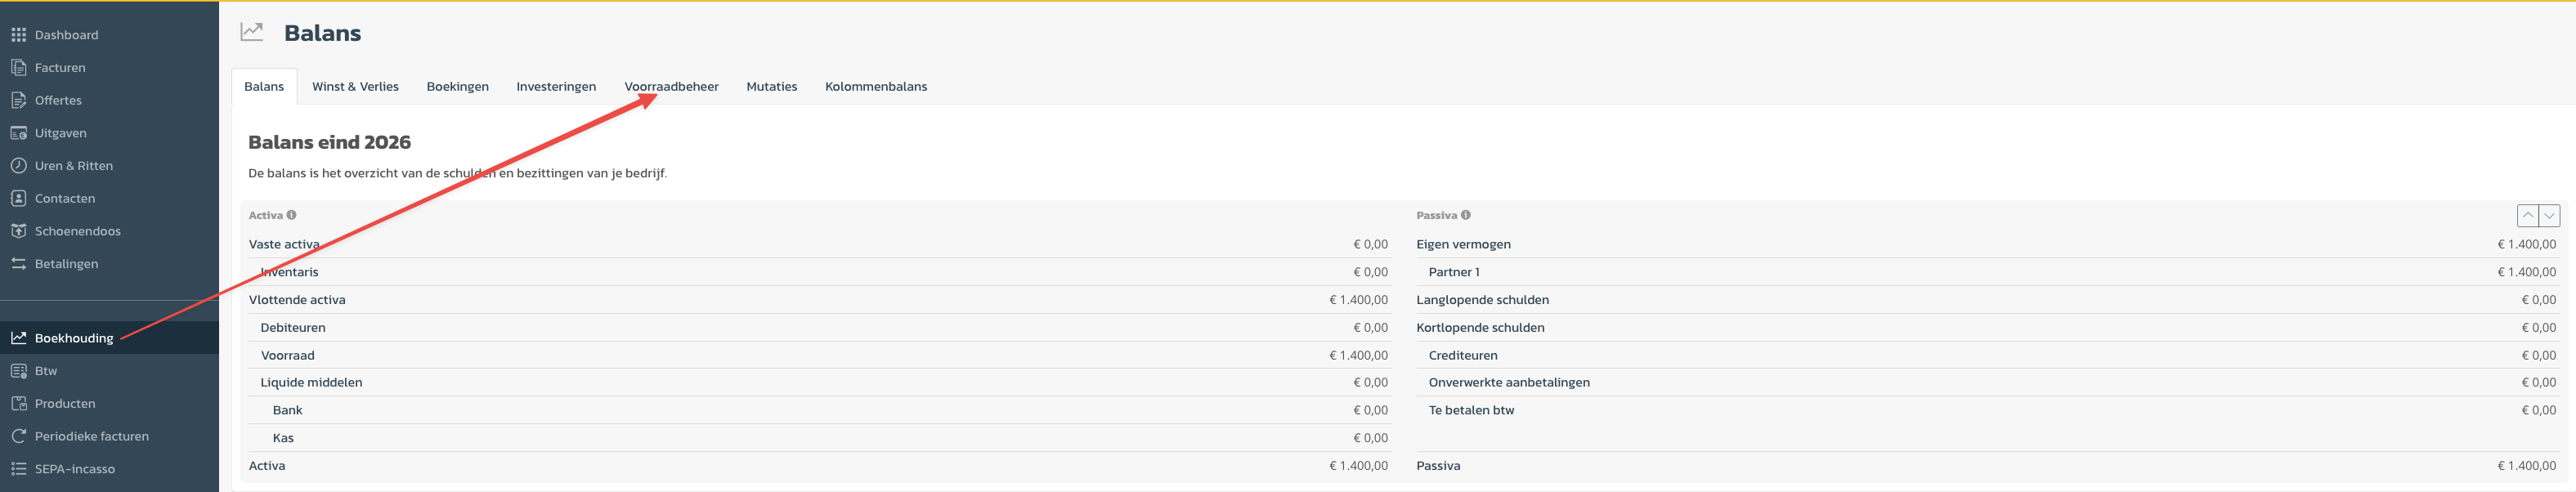Open the Offertes sidebar link
Screen dimensions: 2576x492
[x=58, y=101]
